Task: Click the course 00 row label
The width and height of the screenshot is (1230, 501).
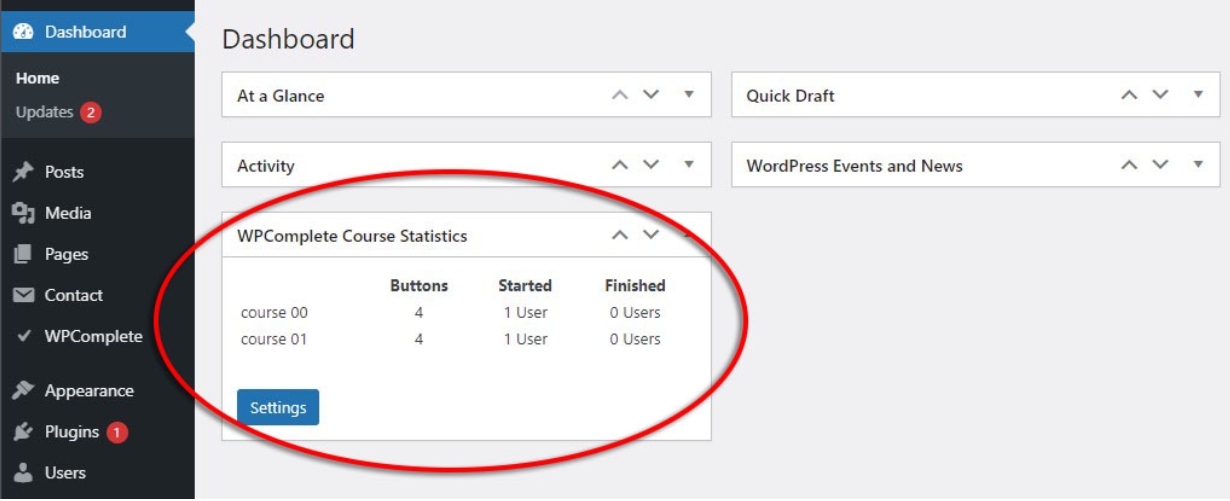Action: (x=274, y=312)
